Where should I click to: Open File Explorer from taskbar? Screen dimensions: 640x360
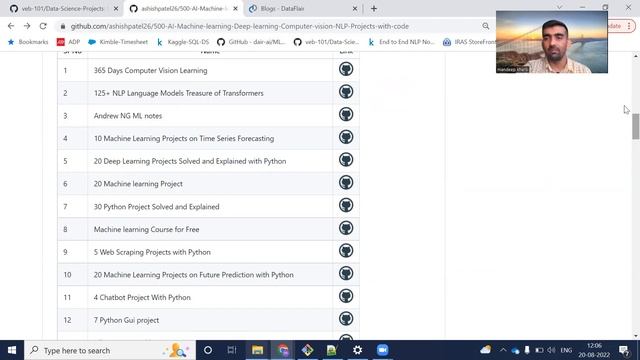coord(257,350)
